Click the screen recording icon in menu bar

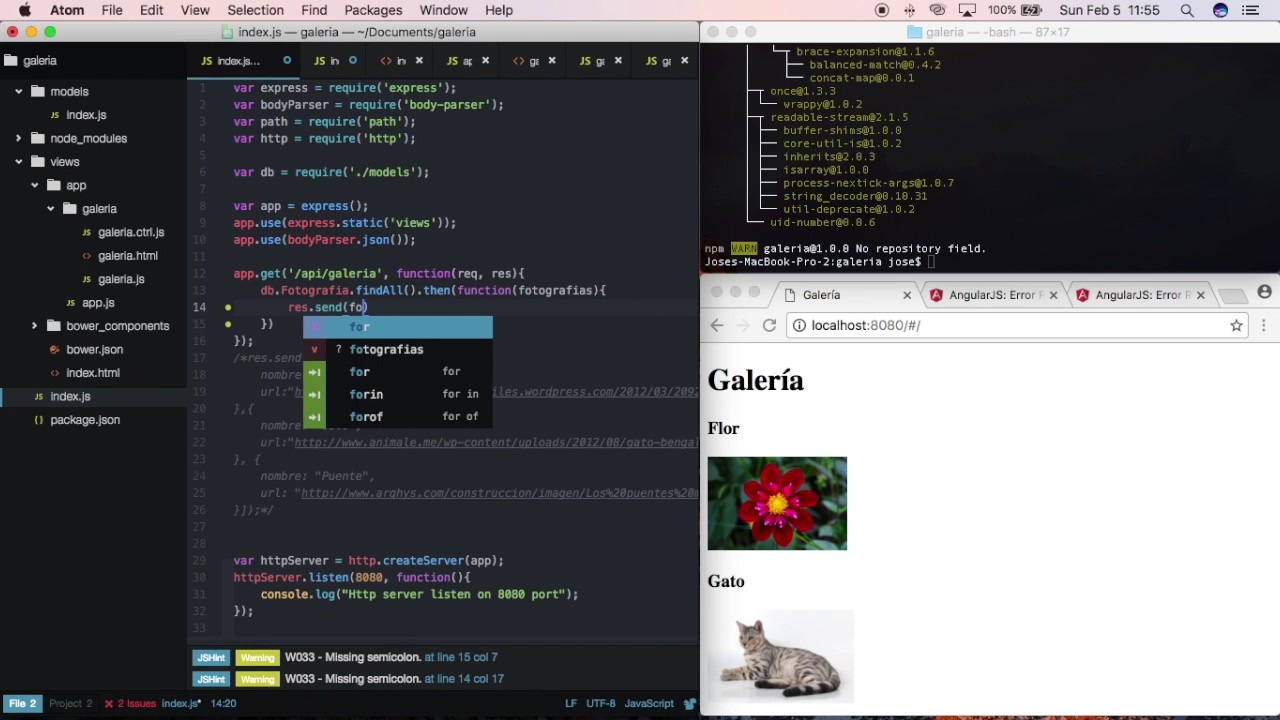click(882, 10)
